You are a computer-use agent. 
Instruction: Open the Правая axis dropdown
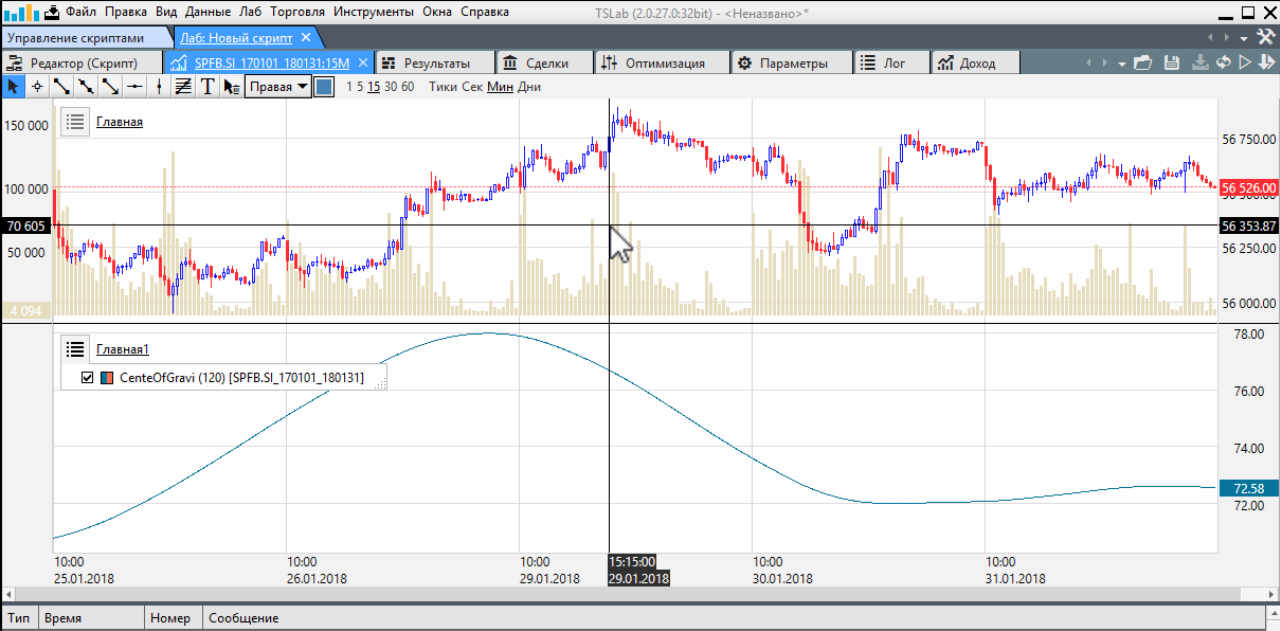pos(278,87)
